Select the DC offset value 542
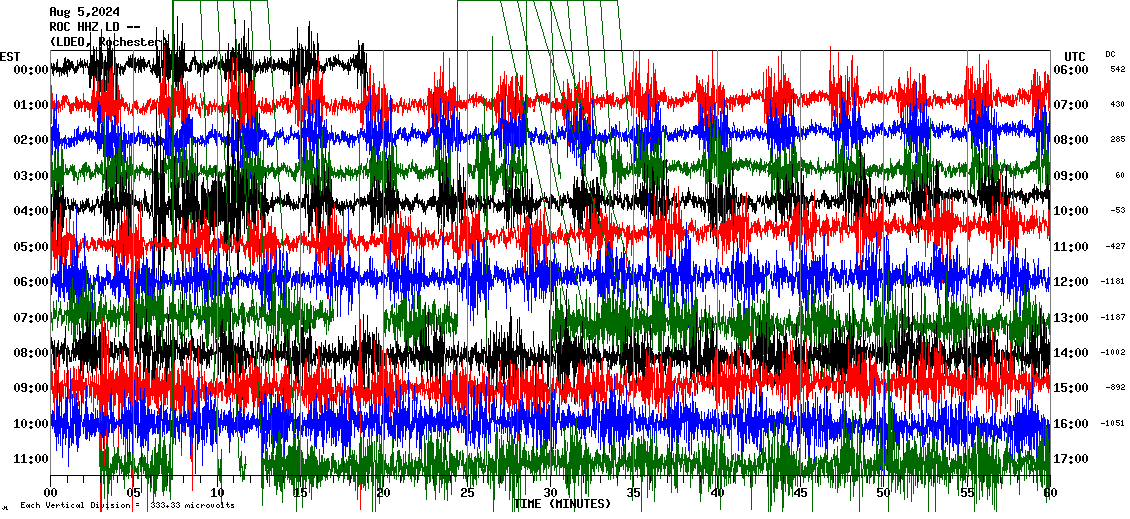Viewport: 1130px width, 519px height. click(1117, 70)
